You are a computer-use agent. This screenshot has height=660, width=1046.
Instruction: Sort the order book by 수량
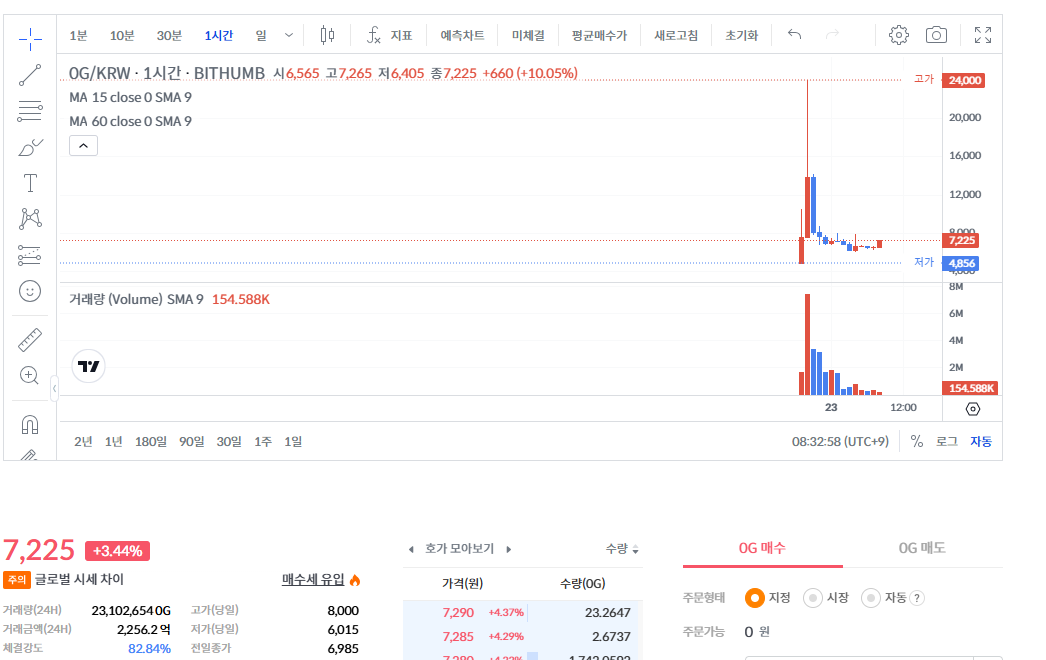(x=622, y=549)
